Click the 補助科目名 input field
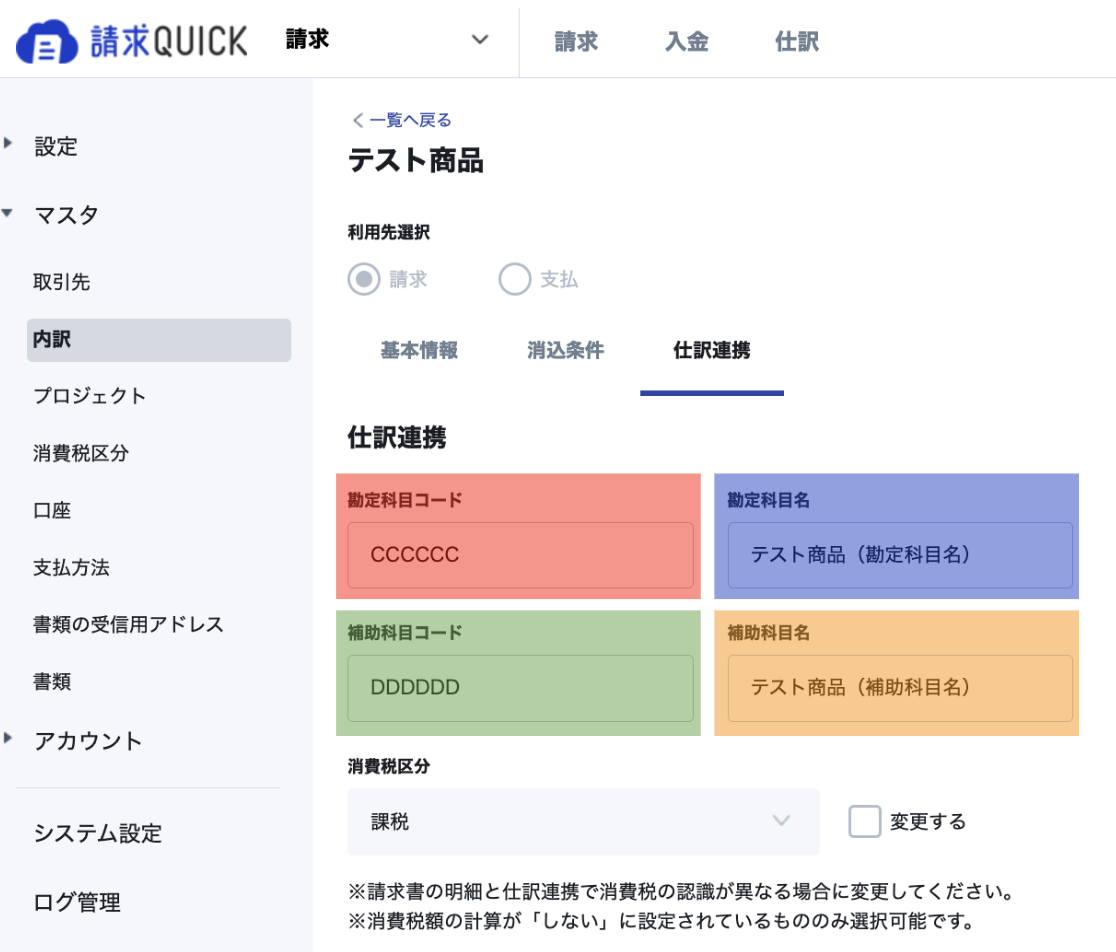1116x952 pixels. (900, 688)
